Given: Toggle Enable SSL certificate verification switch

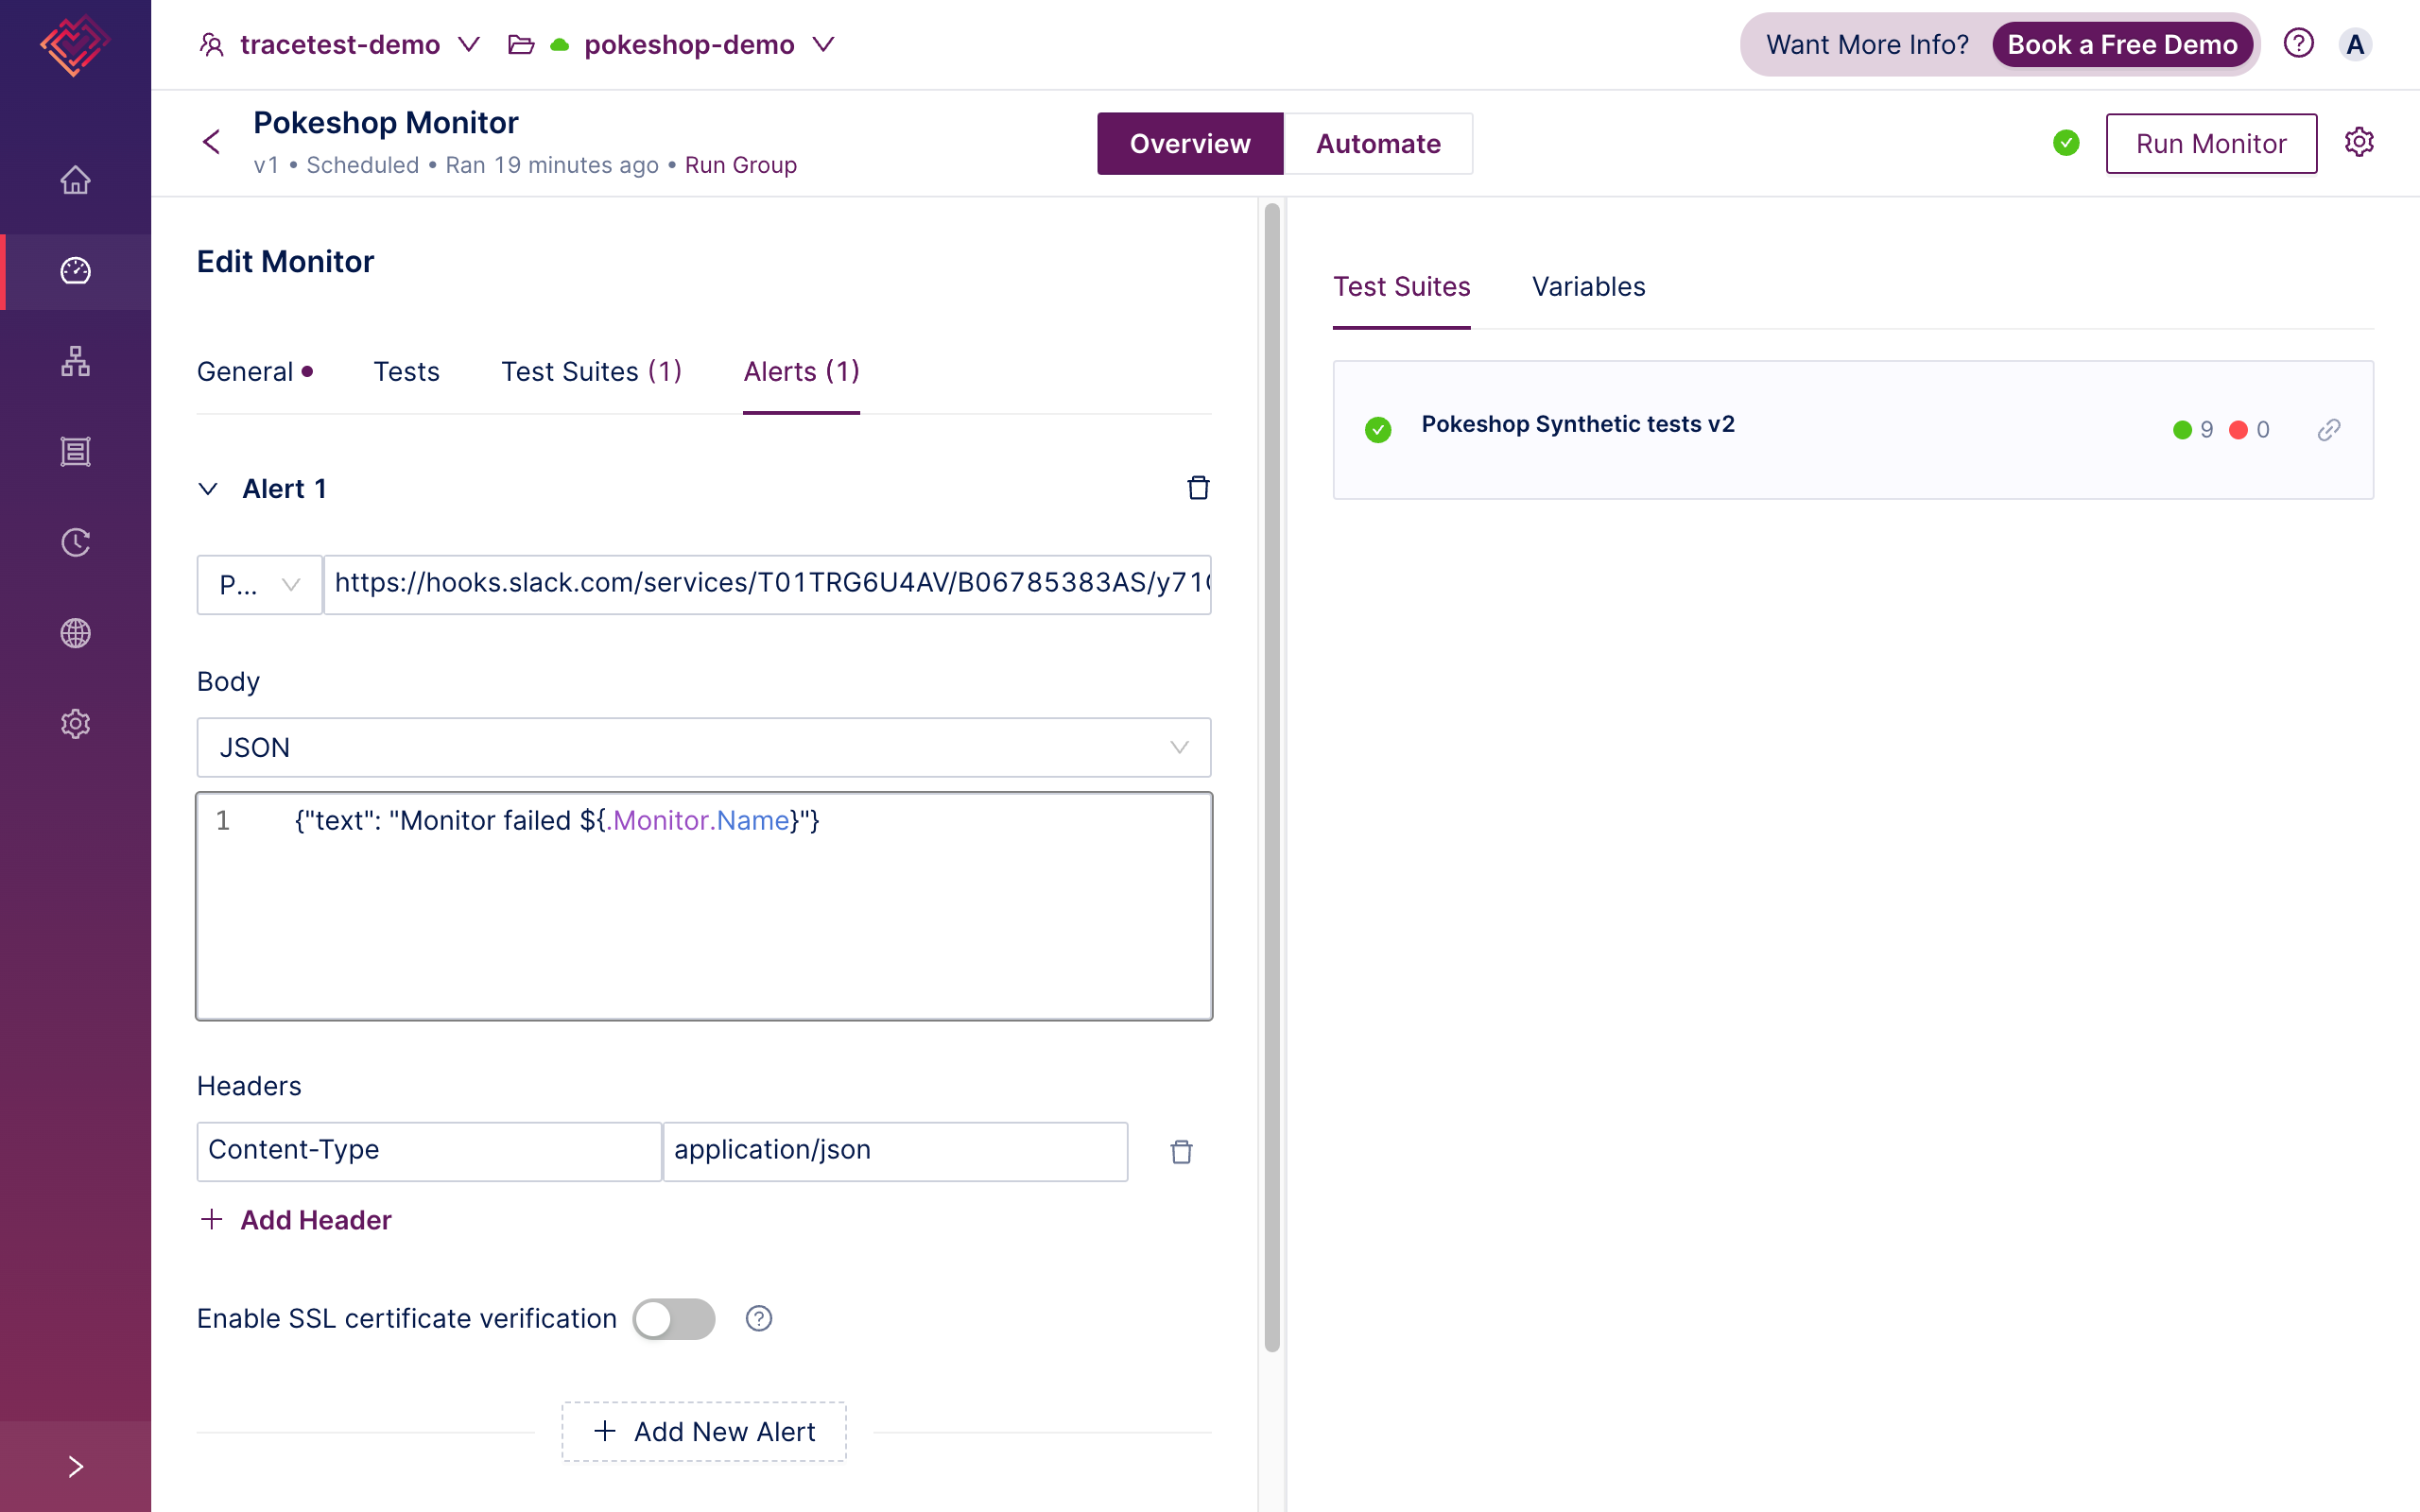Looking at the screenshot, I should (x=674, y=1318).
